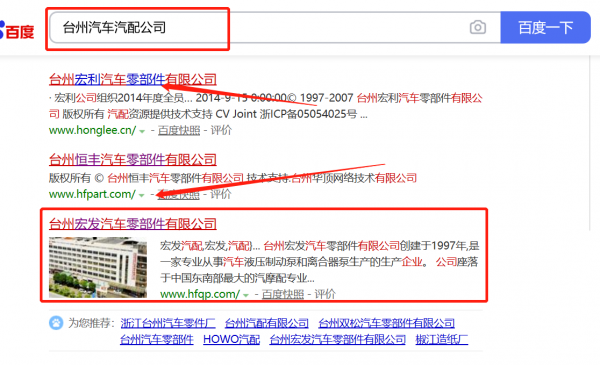Open 台州恒丰汽车零部件有限公司 result title

coord(133,159)
